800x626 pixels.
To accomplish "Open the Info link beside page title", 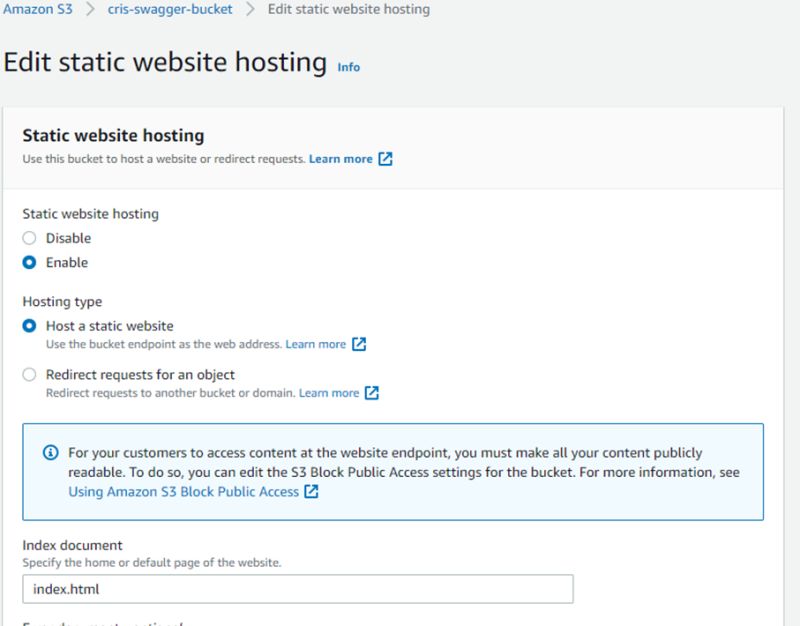I will tap(348, 67).
